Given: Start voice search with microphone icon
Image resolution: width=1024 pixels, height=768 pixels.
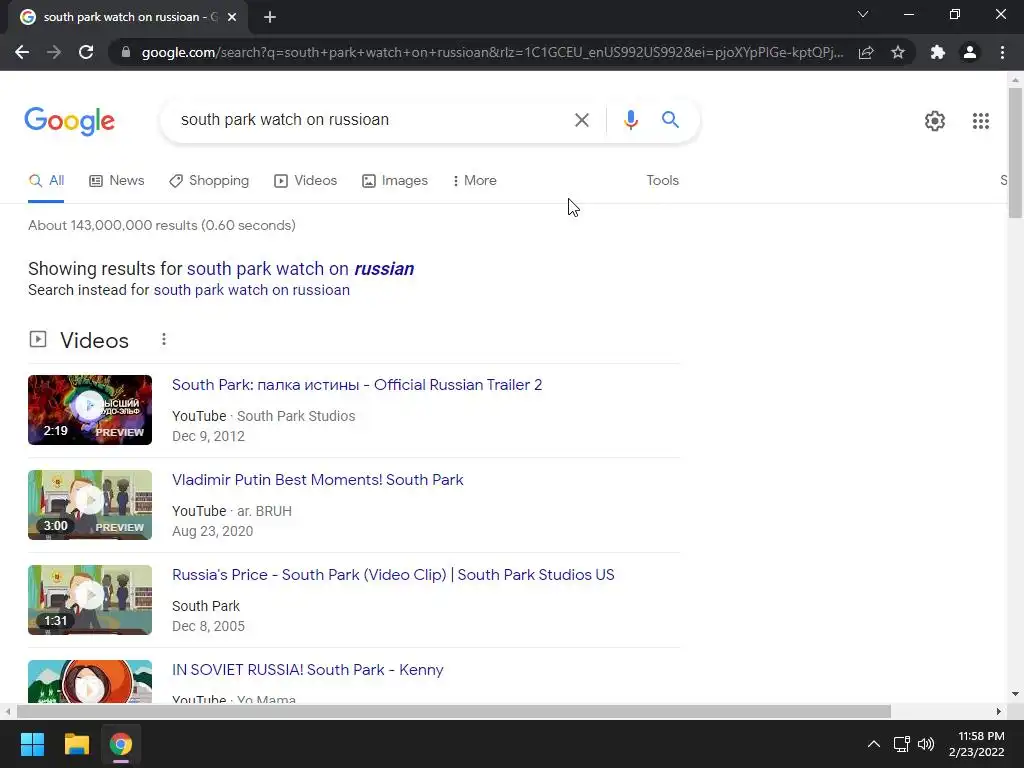Looking at the screenshot, I should [630, 120].
